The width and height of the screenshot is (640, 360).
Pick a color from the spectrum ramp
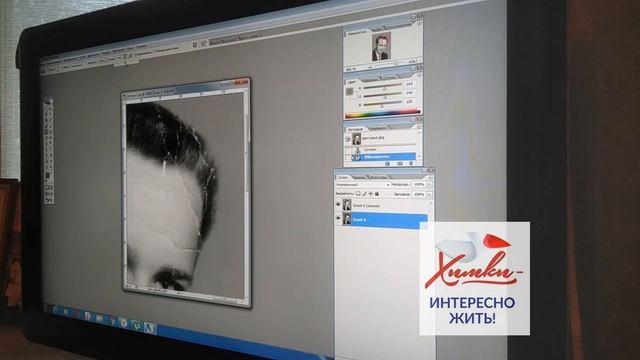click(382, 114)
